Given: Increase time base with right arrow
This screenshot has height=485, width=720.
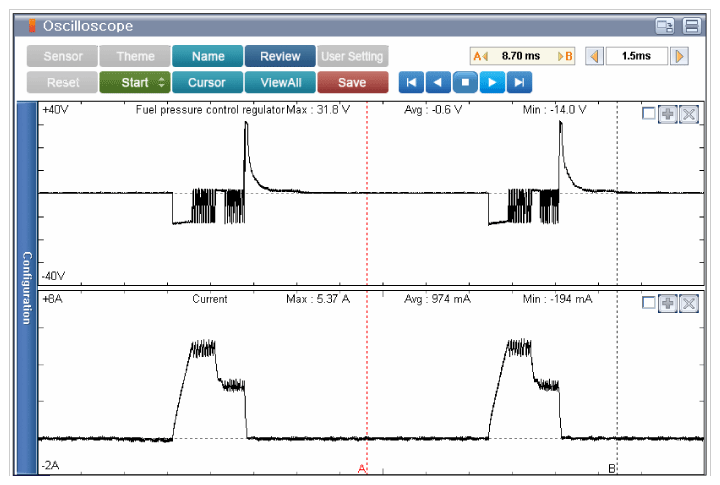Looking at the screenshot, I should coord(680,56).
